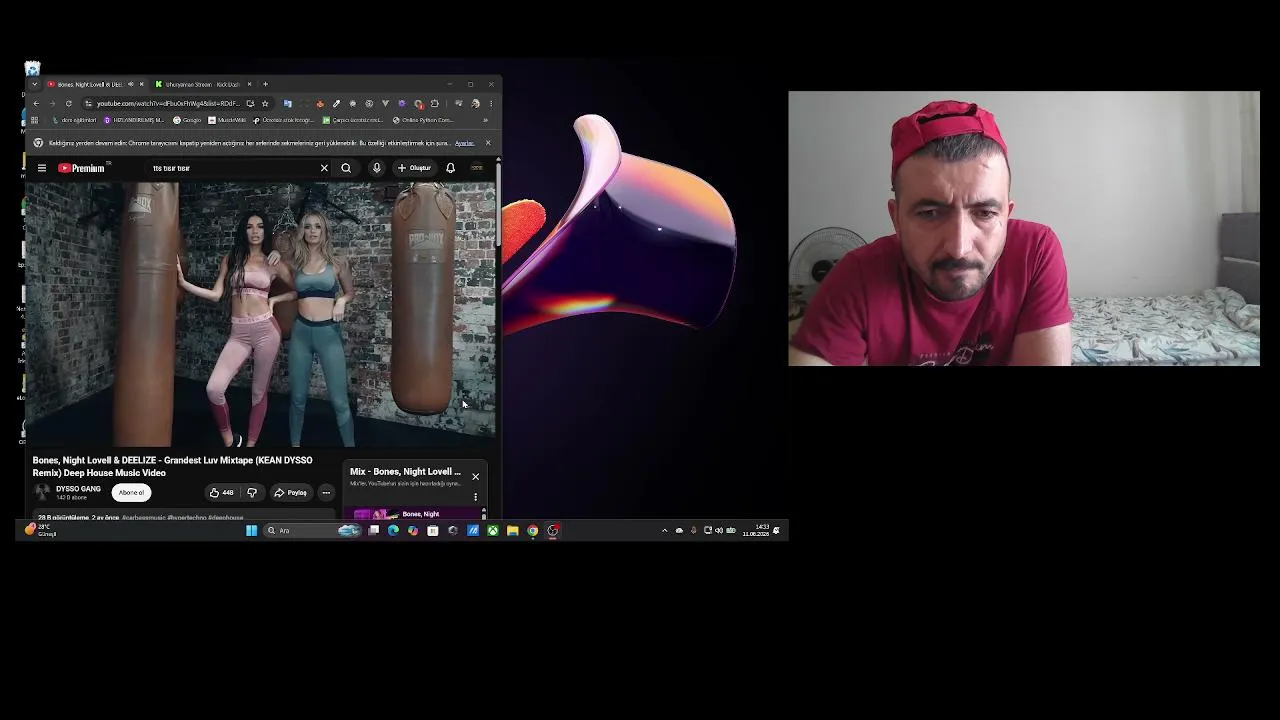The width and height of the screenshot is (1280, 720).
Task: Dismiss the Chrome restore-tabs infobar
Action: pos(488,143)
